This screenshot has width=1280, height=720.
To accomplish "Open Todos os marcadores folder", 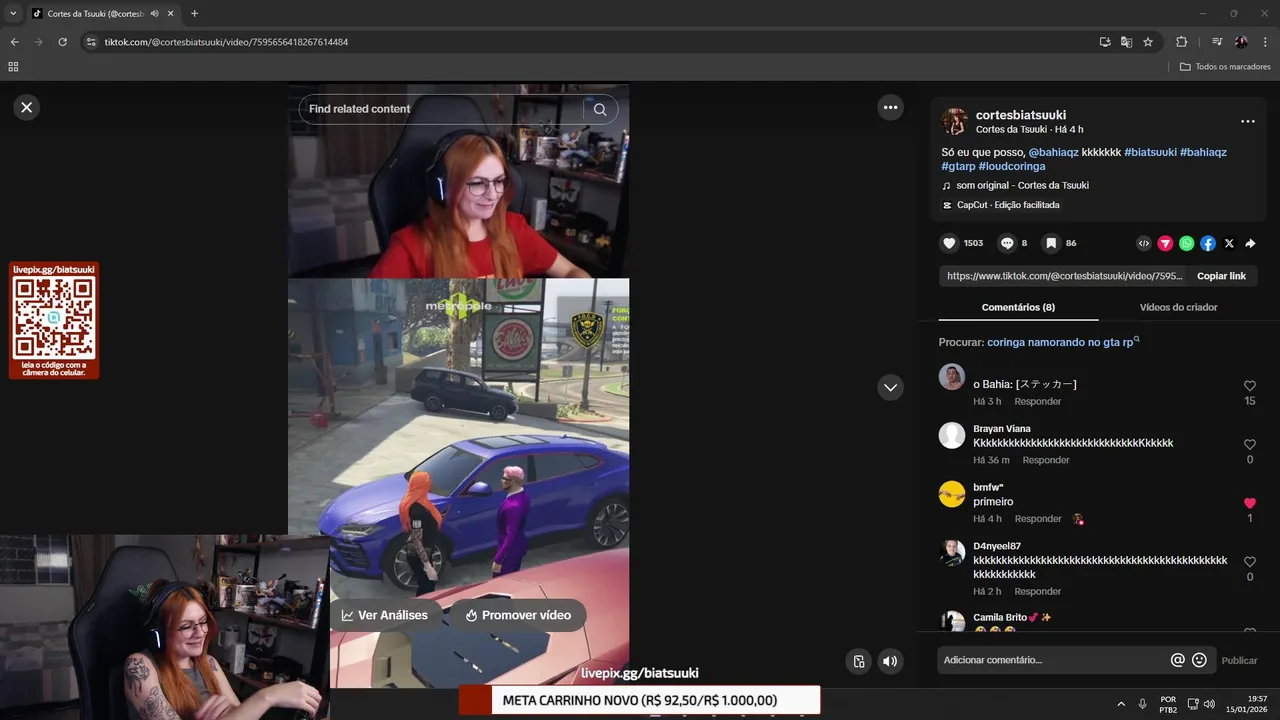I will click(x=1225, y=66).
